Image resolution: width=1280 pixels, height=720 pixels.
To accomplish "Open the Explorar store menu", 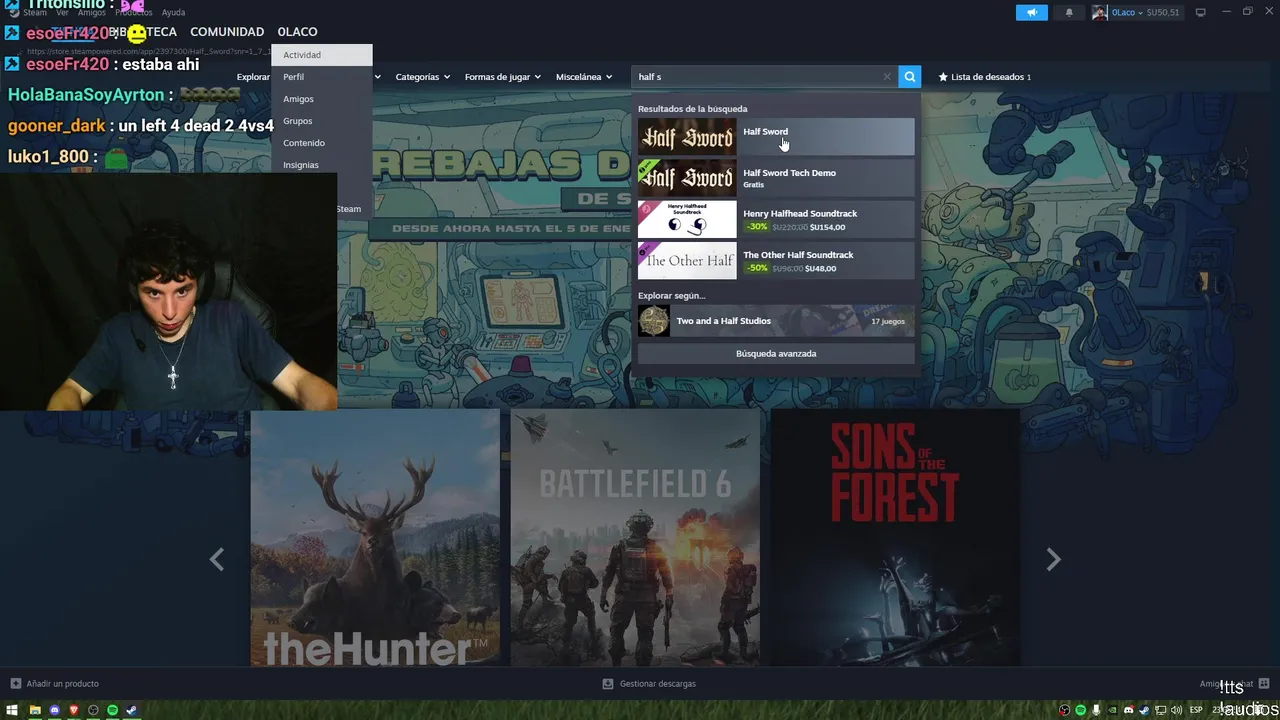I will click(253, 77).
